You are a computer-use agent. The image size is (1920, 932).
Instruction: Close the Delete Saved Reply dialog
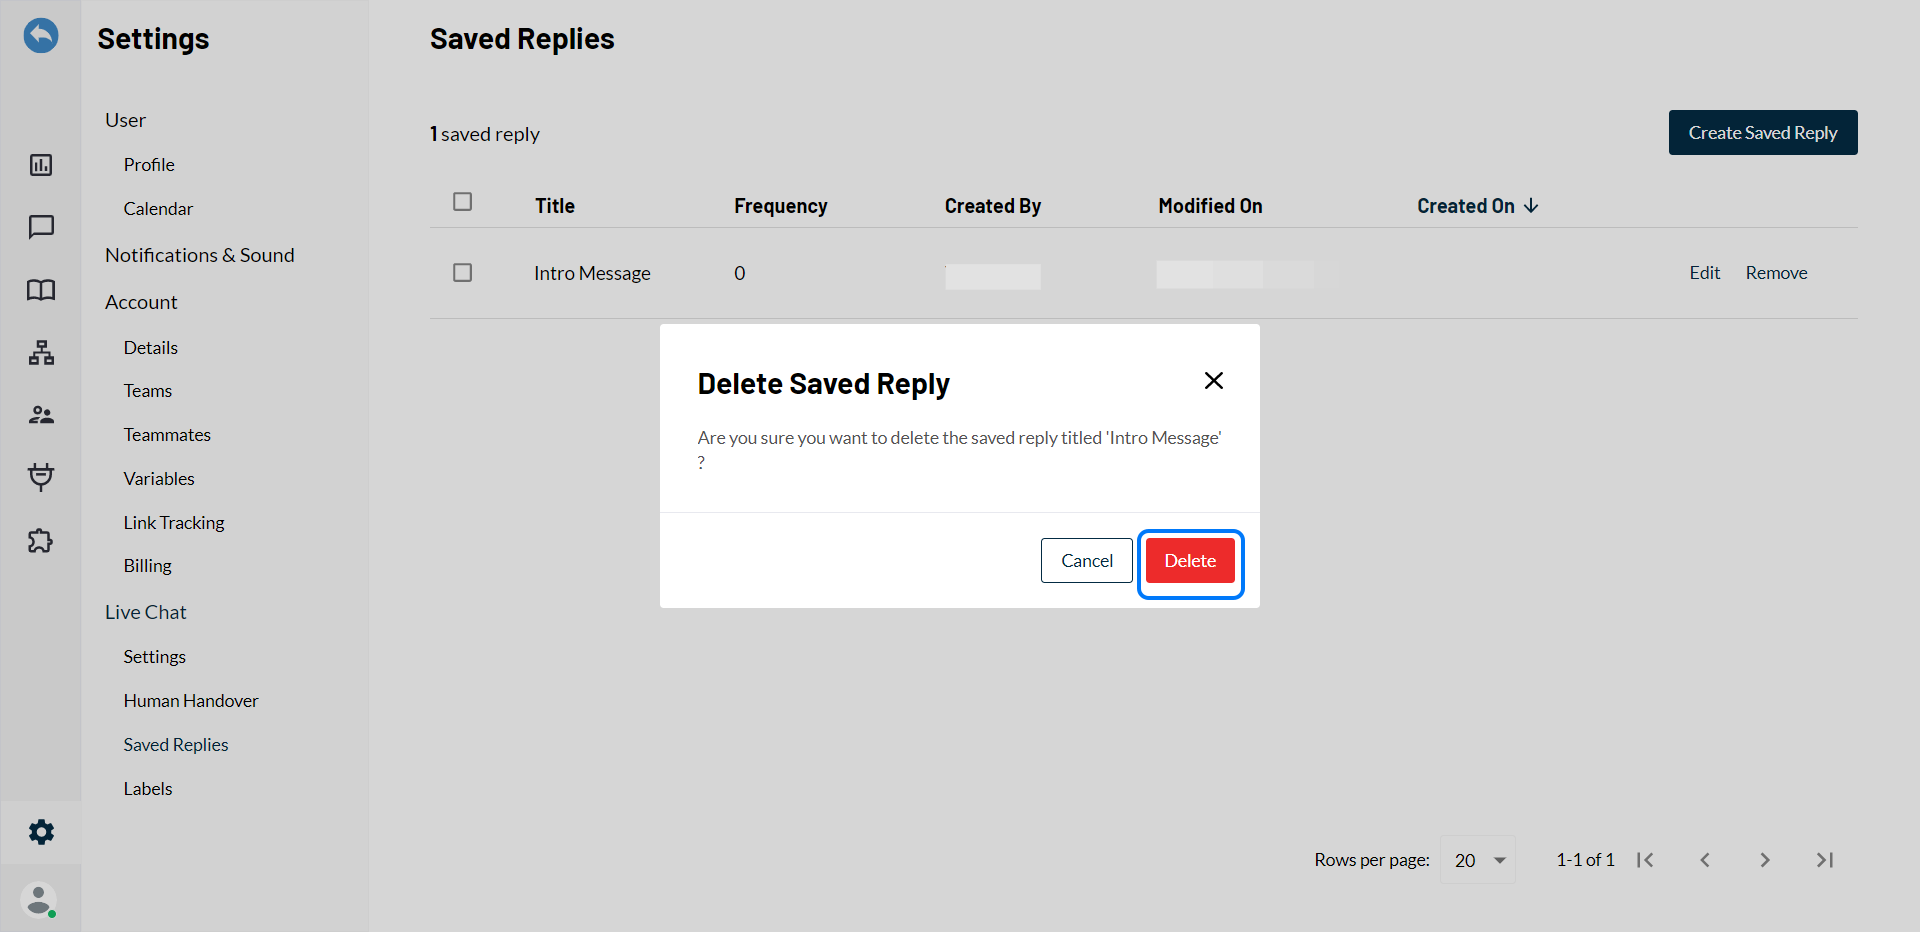[1213, 381]
